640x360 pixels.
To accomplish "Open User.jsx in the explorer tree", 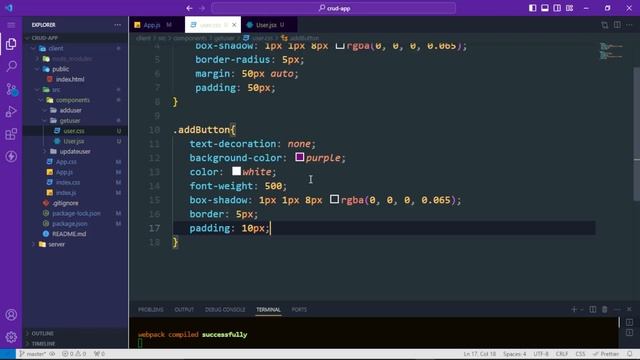I will pos(75,141).
